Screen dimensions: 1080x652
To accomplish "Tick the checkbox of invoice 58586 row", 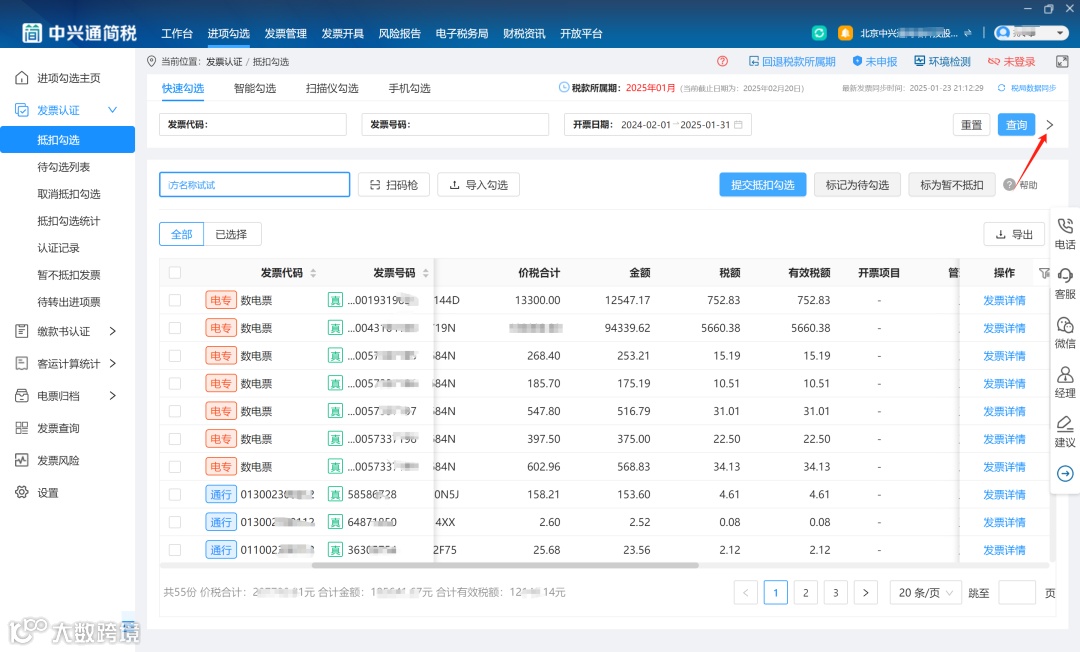I will coord(175,494).
